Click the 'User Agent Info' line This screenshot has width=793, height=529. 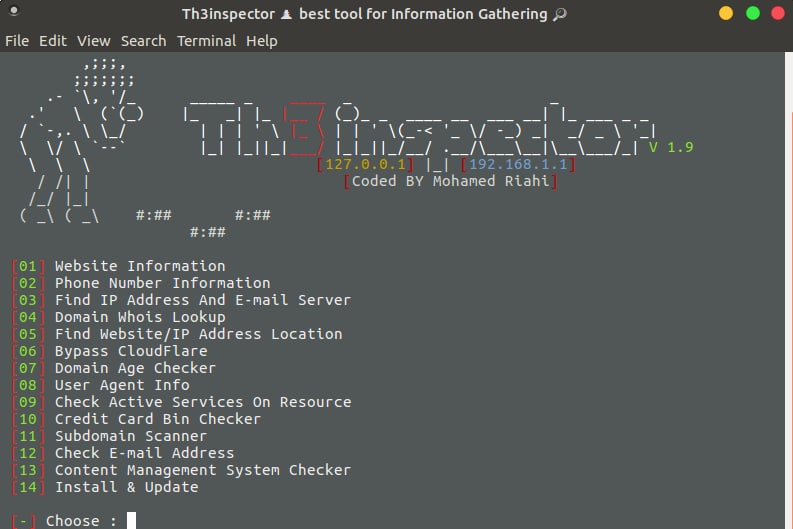coord(122,385)
